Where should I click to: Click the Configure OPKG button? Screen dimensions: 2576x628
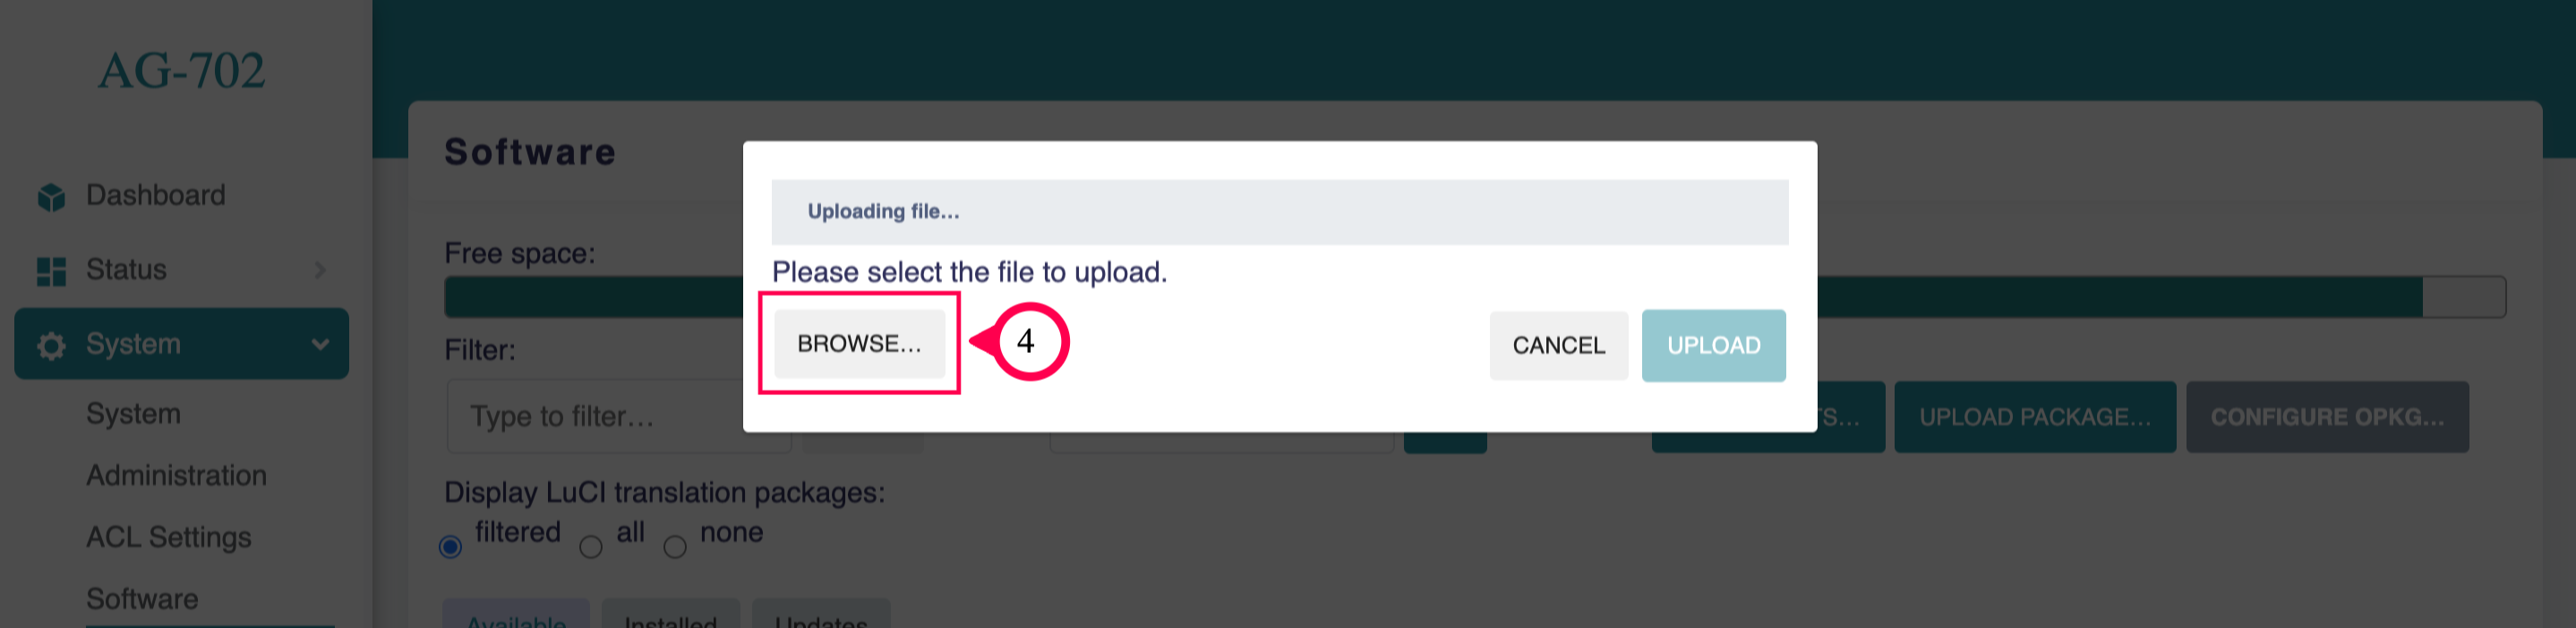[2327, 417]
